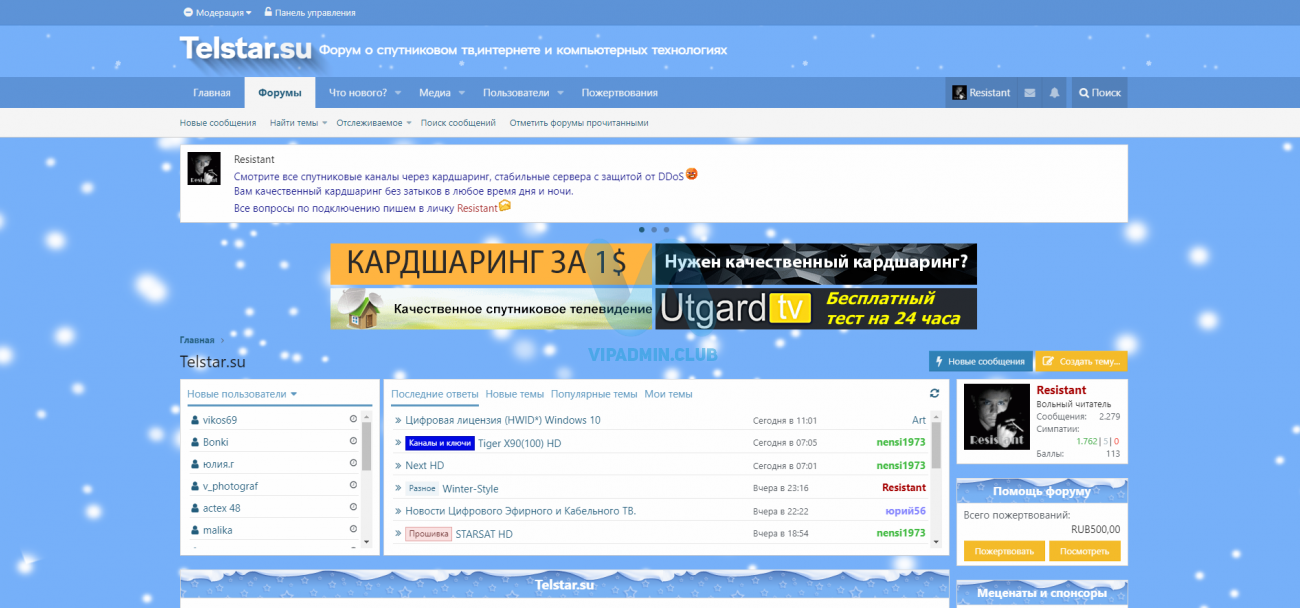This screenshot has width=1300, height=608.
Task: Click the clock icon next to malika
Action: point(353,530)
